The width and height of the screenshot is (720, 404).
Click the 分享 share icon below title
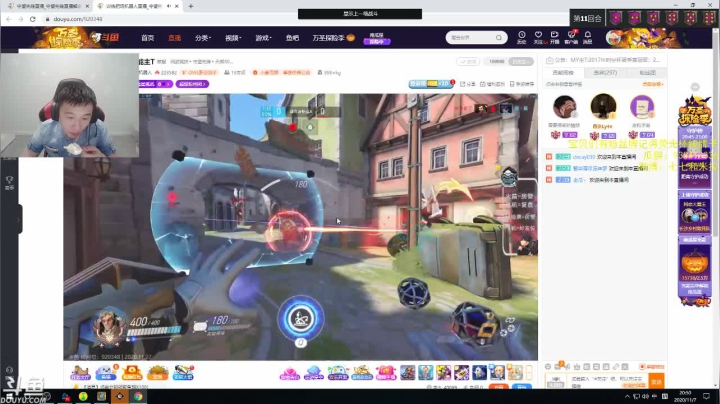coord(468,84)
